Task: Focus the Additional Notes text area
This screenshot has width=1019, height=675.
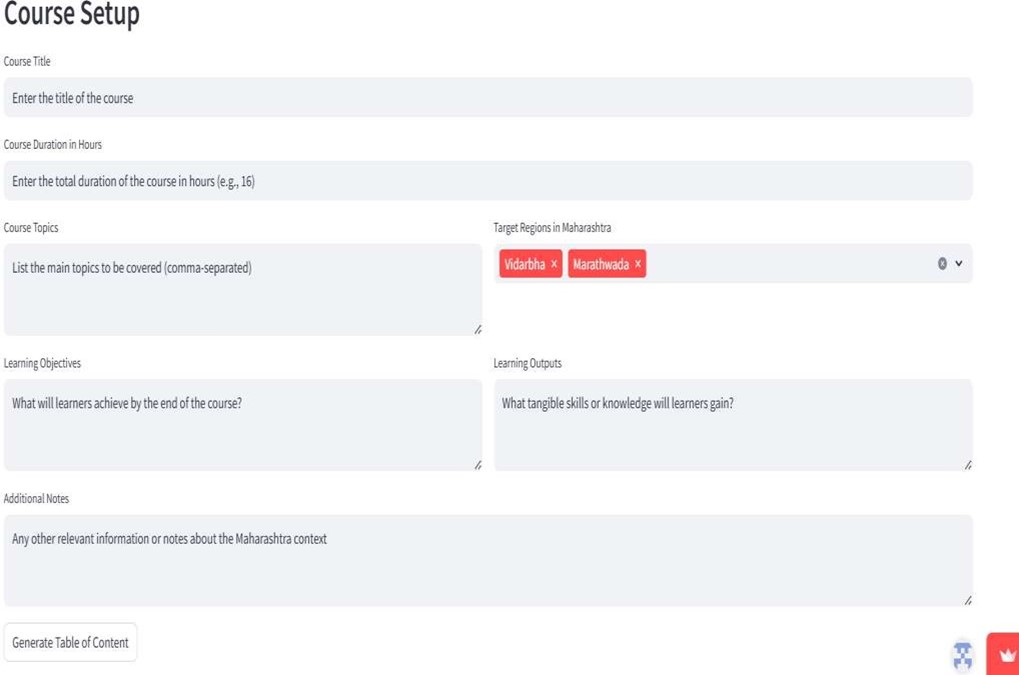Action: click(x=488, y=561)
